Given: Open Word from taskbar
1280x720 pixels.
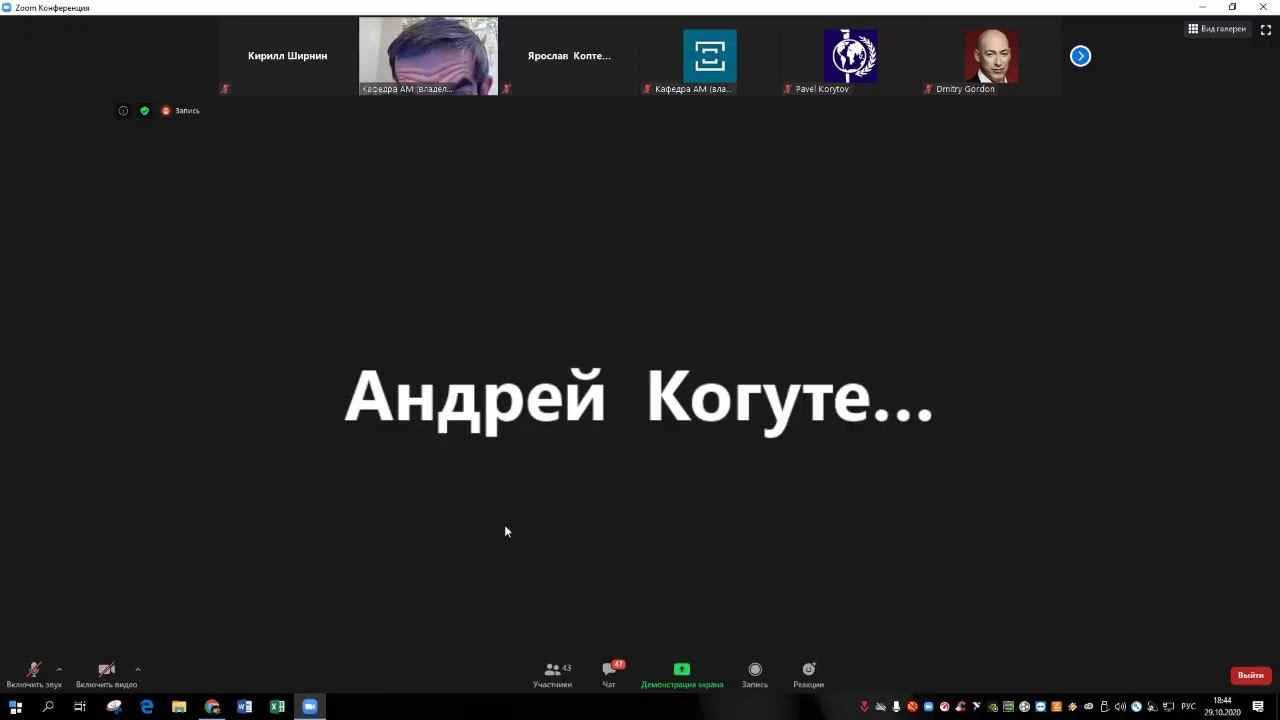Looking at the screenshot, I should point(244,707).
